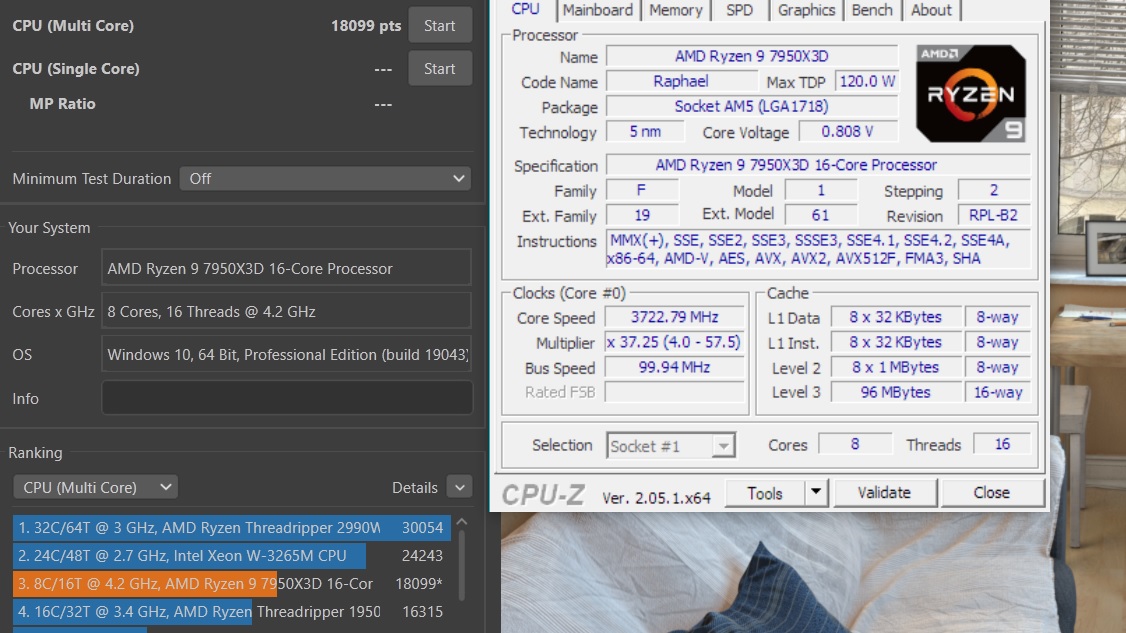This screenshot has width=1126, height=633.
Task: Click the Level 3 cache 96 MBytes value
Action: coord(895,392)
